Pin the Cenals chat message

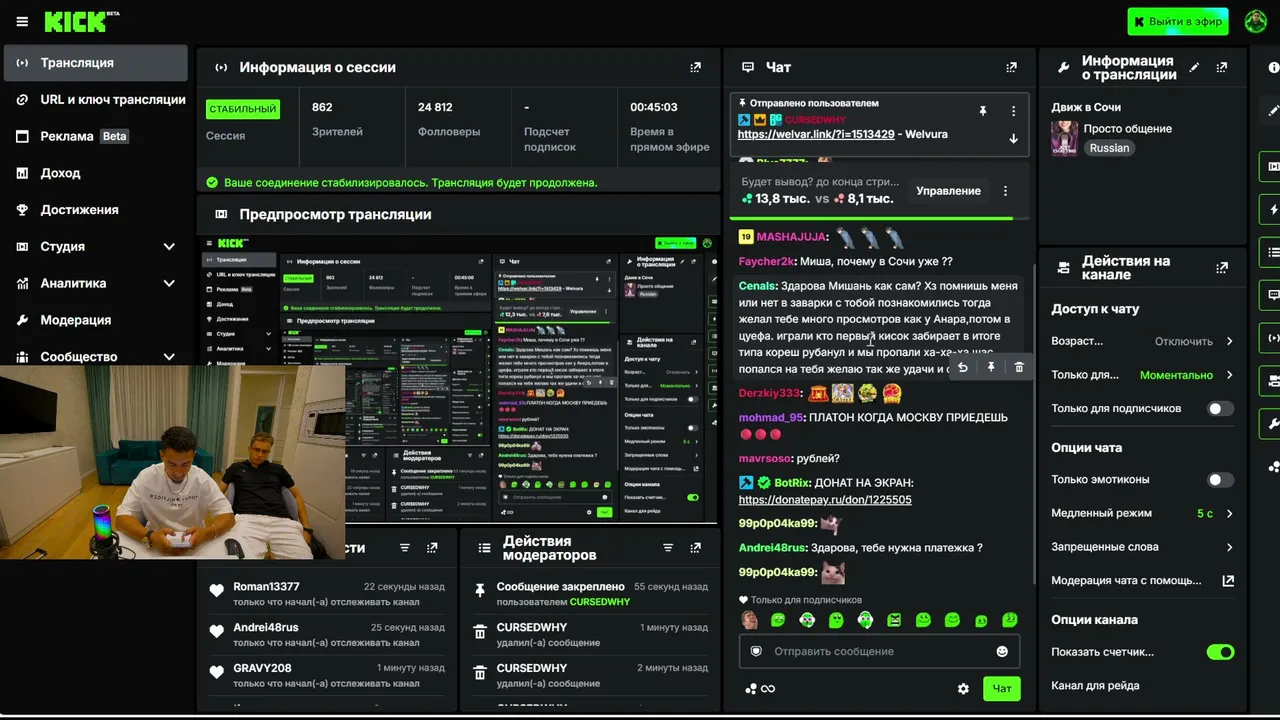point(991,367)
